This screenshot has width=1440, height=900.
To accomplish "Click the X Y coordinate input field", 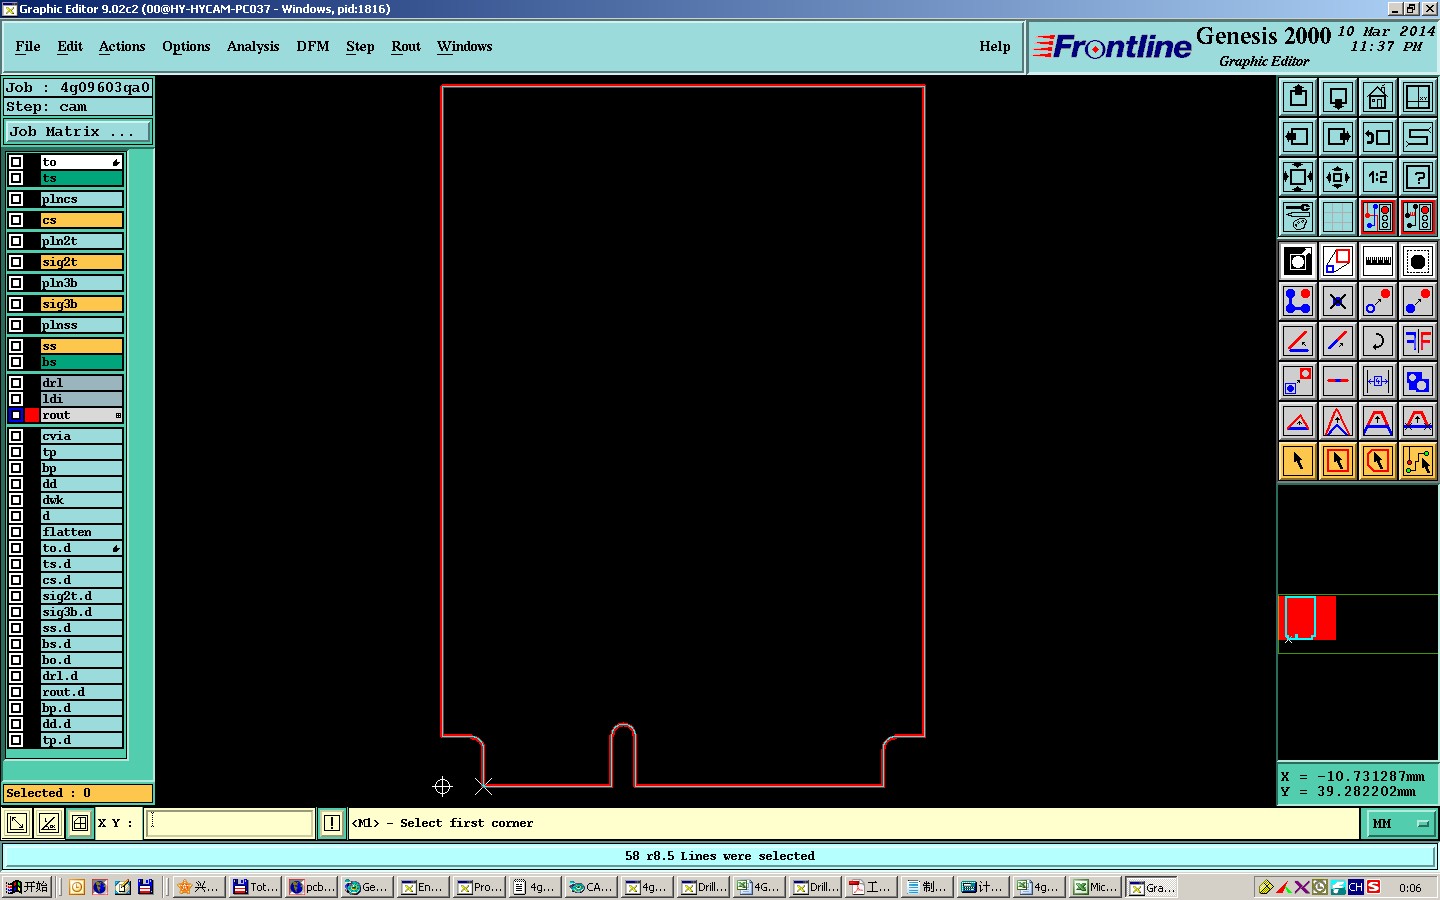I will tap(231, 823).
